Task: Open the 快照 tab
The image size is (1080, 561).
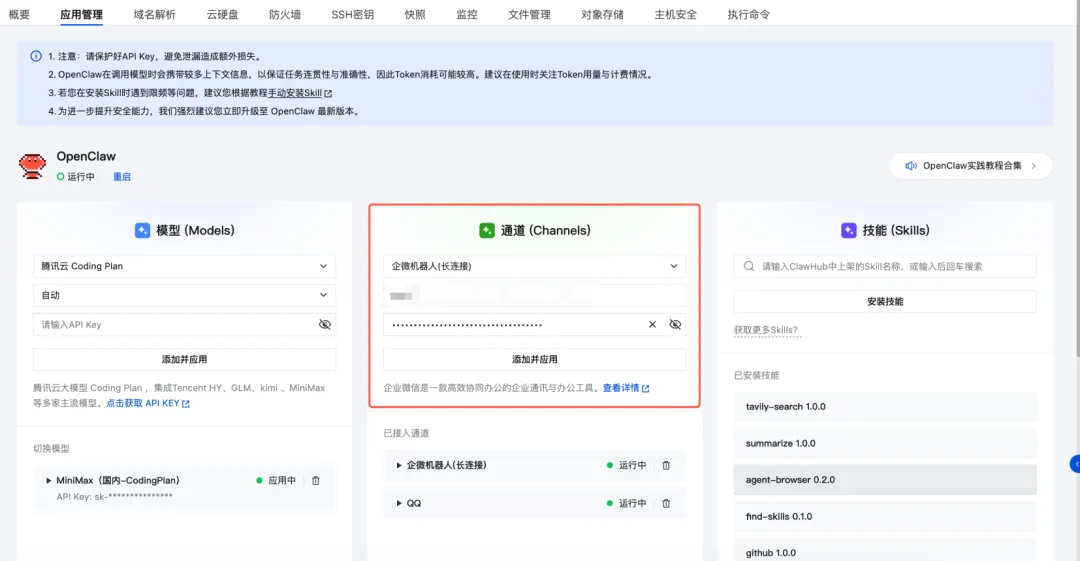Action: point(415,14)
